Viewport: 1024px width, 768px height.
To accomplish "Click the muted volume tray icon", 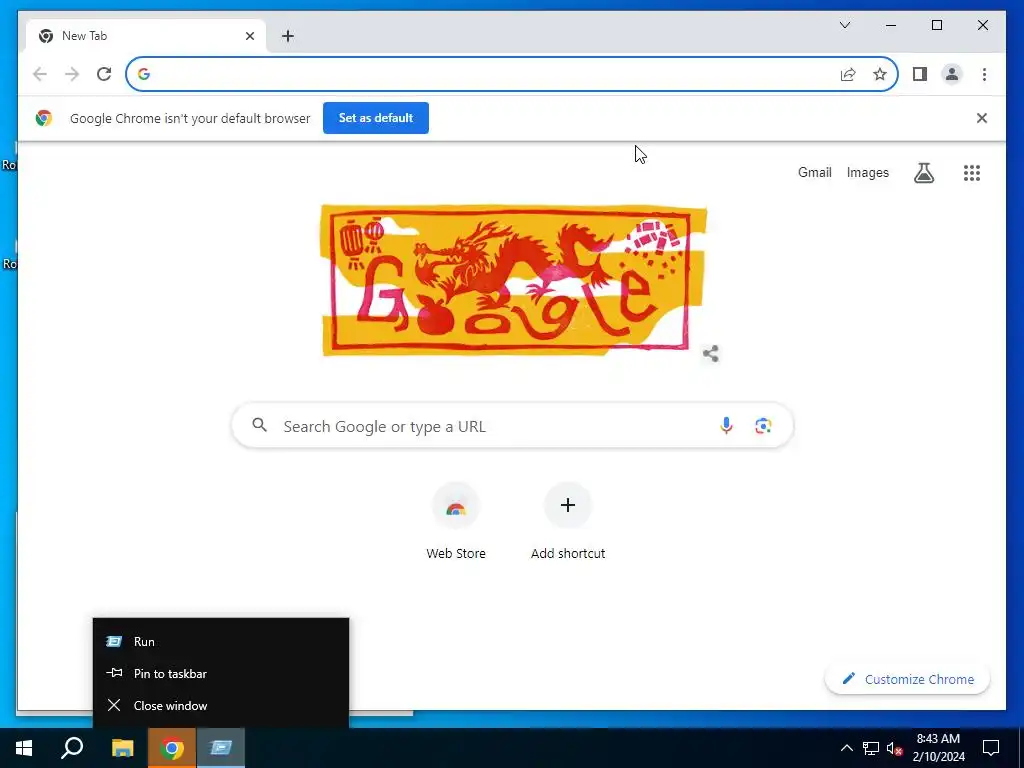I will [x=894, y=748].
